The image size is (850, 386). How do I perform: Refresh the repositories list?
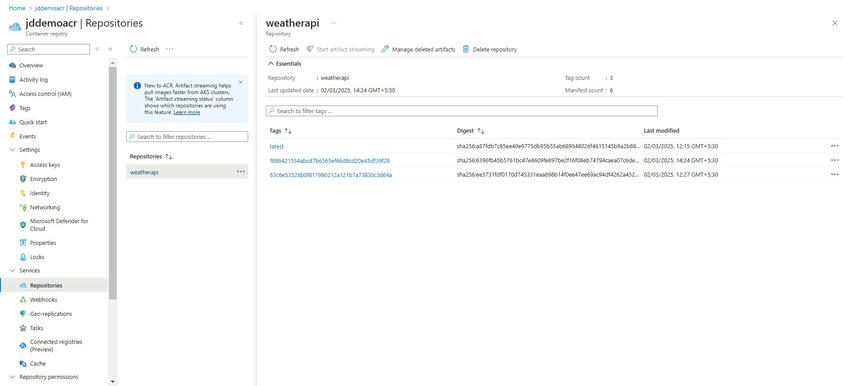[145, 49]
